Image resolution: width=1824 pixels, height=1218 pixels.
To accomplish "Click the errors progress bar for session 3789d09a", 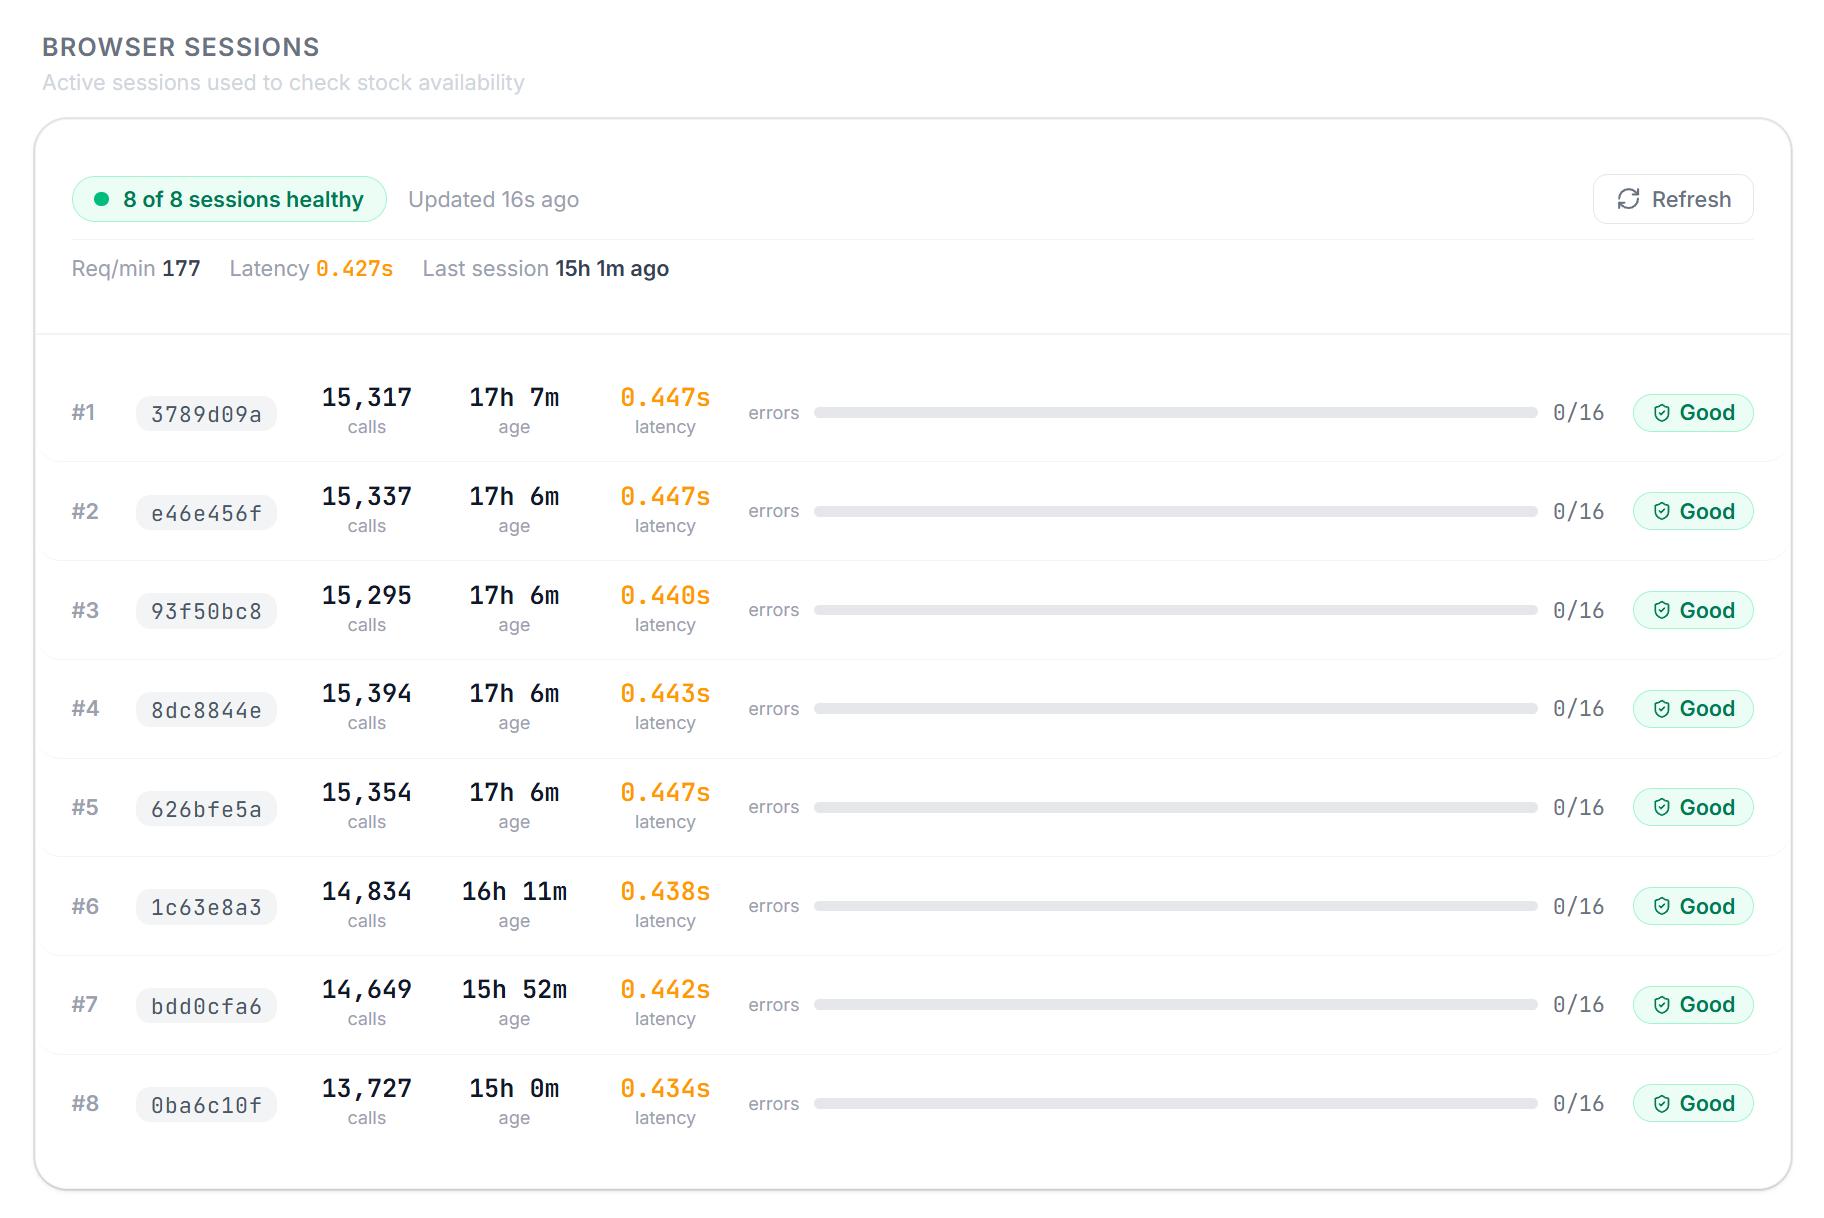I will (1176, 412).
